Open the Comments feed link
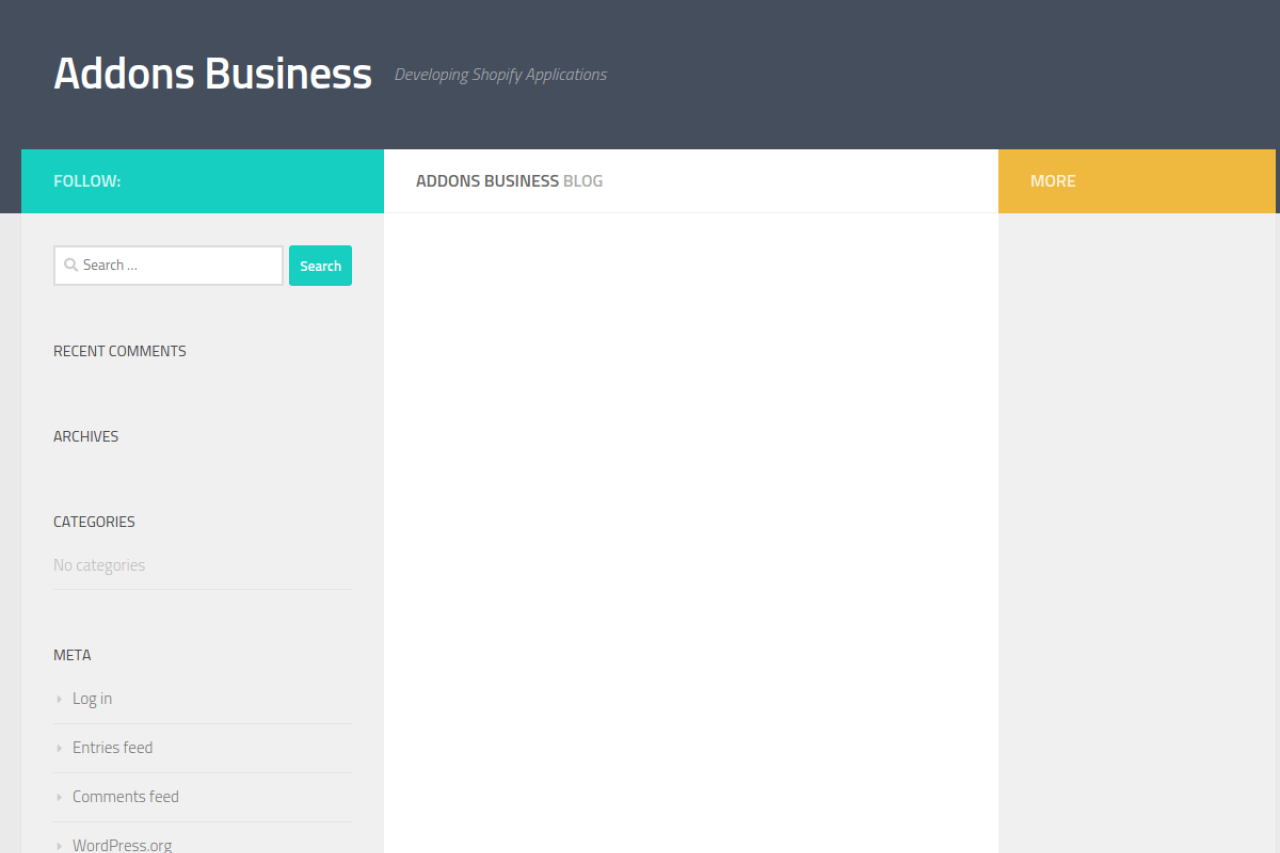The width and height of the screenshot is (1280, 853). click(x=125, y=797)
